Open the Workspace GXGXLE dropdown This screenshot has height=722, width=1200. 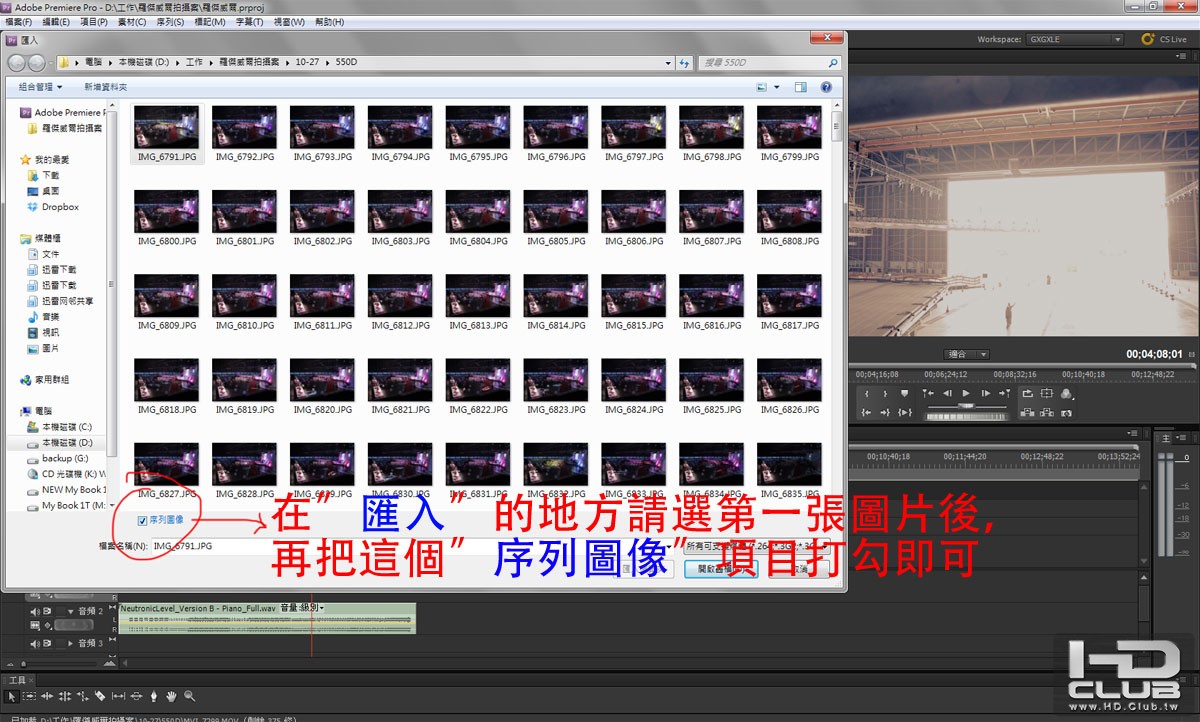point(1075,40)
